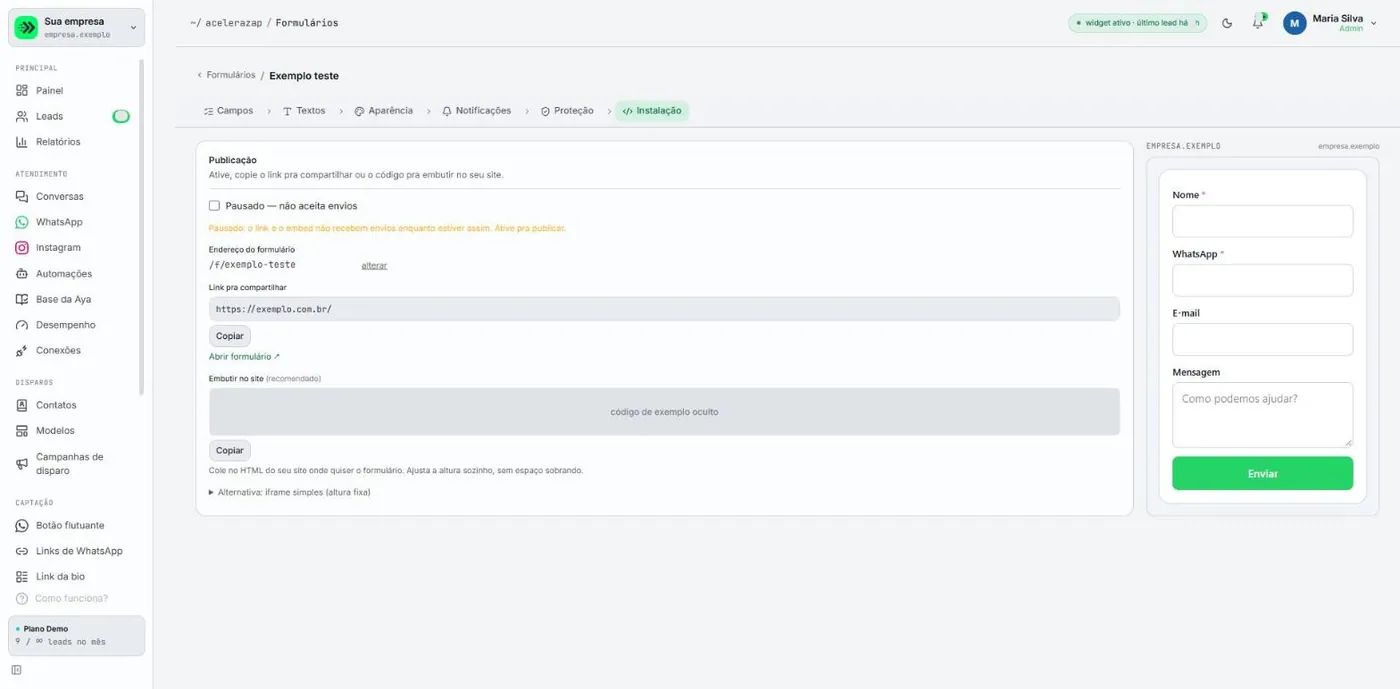The height and width of the screenshot is (689, 1400).
Task: Click the Relatórios bar chart icon
Action: pos(22,142)
